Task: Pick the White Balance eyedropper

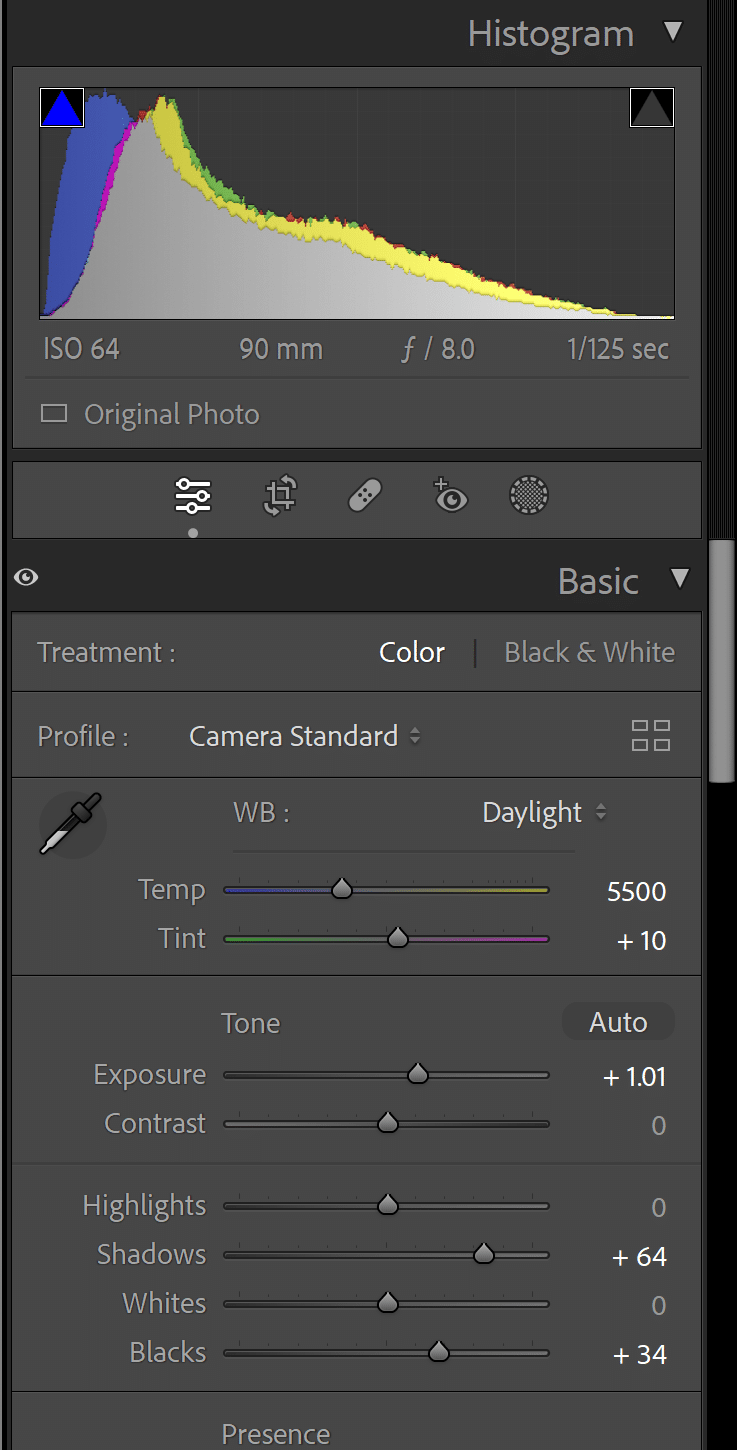Action: (x=71, y=824)
